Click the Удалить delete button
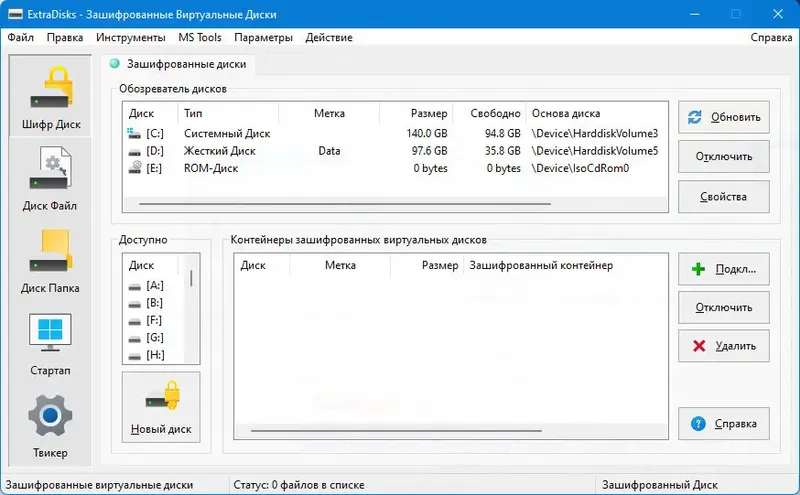 (723, 346)
